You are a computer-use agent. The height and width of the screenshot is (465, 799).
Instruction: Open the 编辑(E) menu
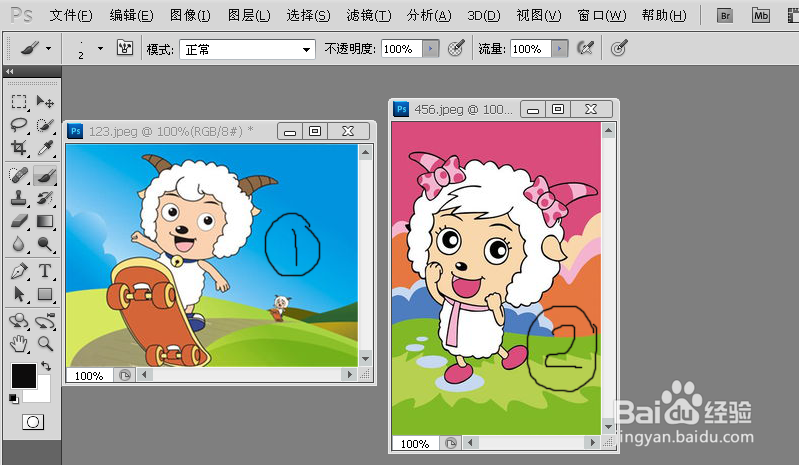[x=131, y=16]
